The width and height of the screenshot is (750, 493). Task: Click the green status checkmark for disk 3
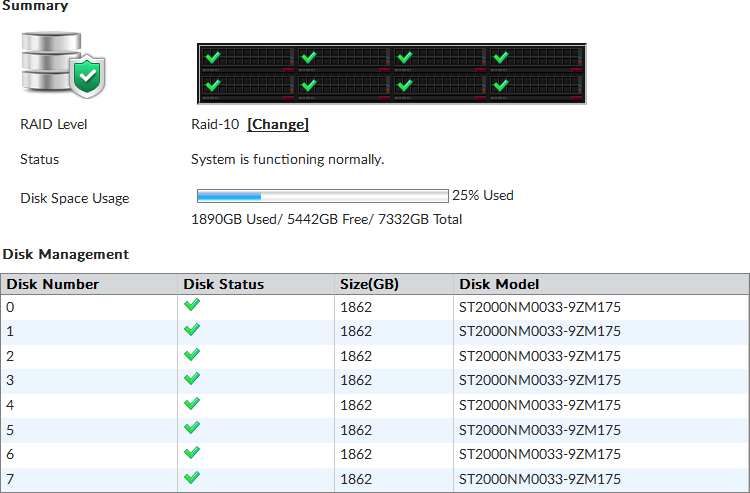tap(192, 380)
